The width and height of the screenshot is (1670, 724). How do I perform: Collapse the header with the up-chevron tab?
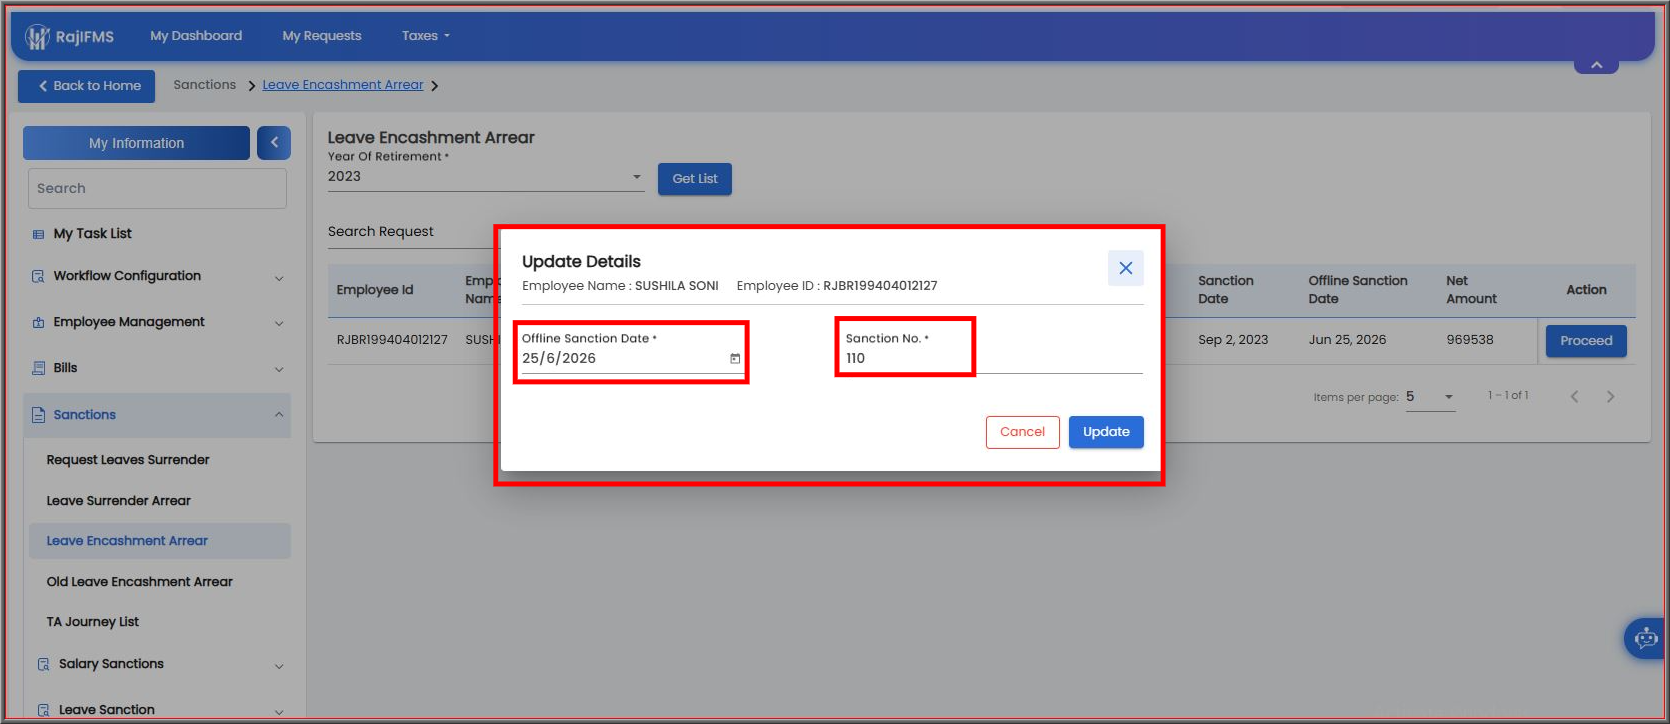click(1596, 65)
